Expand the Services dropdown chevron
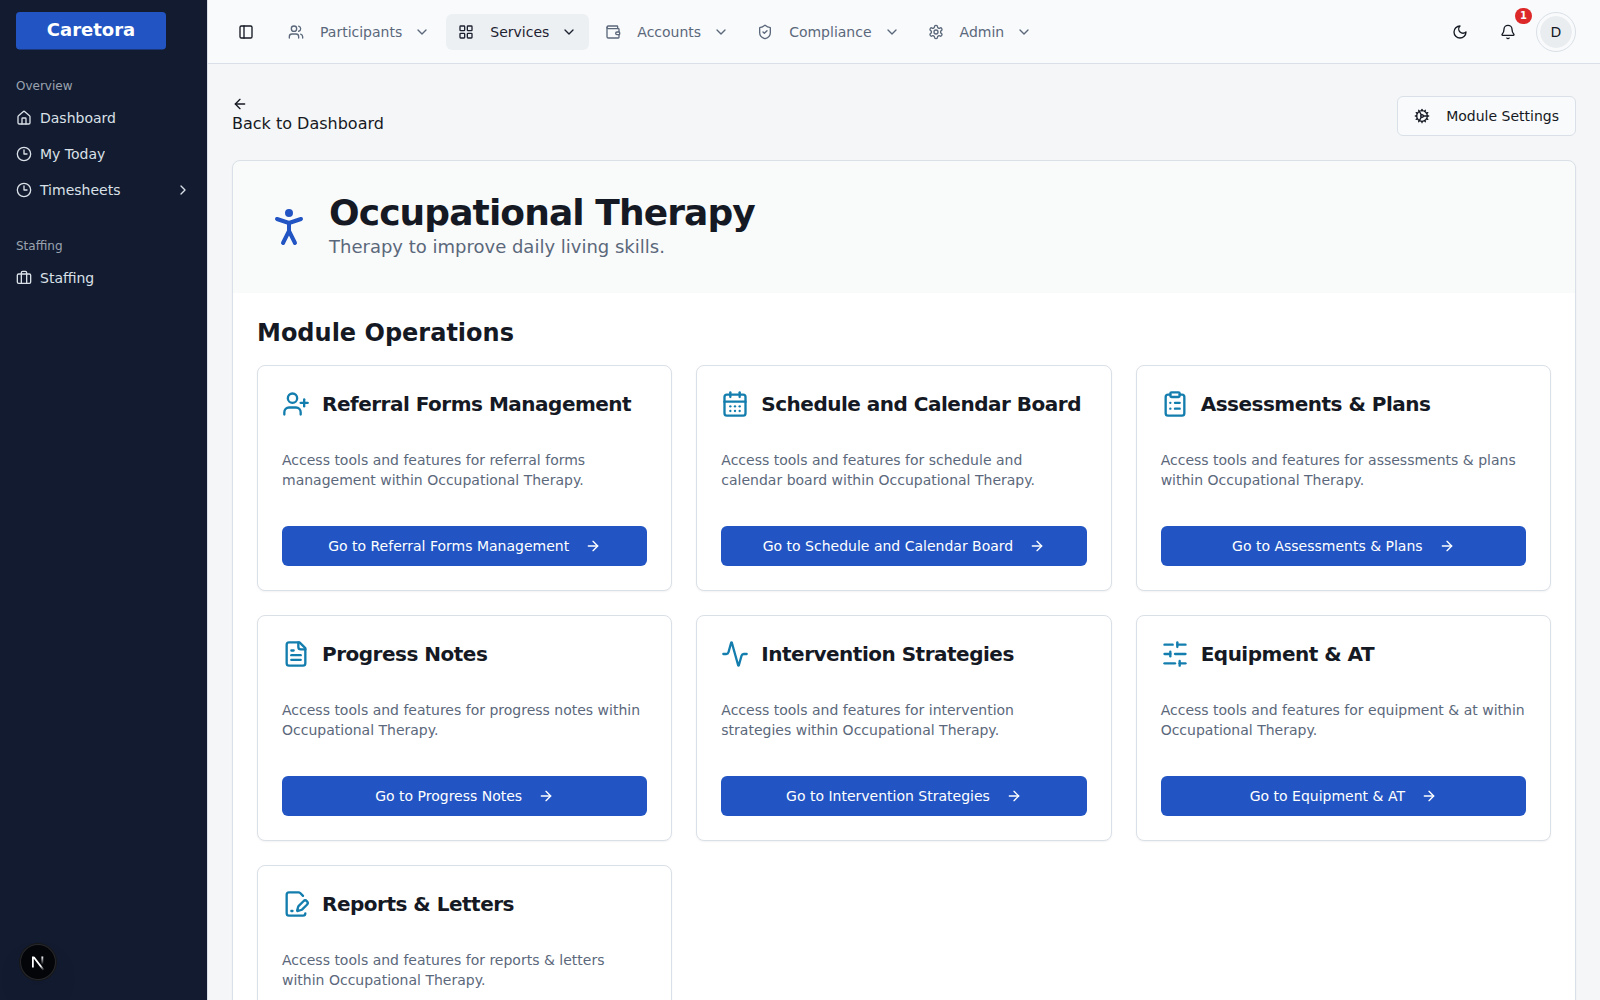This screenshot has width=1600, height=1000. coord(569,32)
